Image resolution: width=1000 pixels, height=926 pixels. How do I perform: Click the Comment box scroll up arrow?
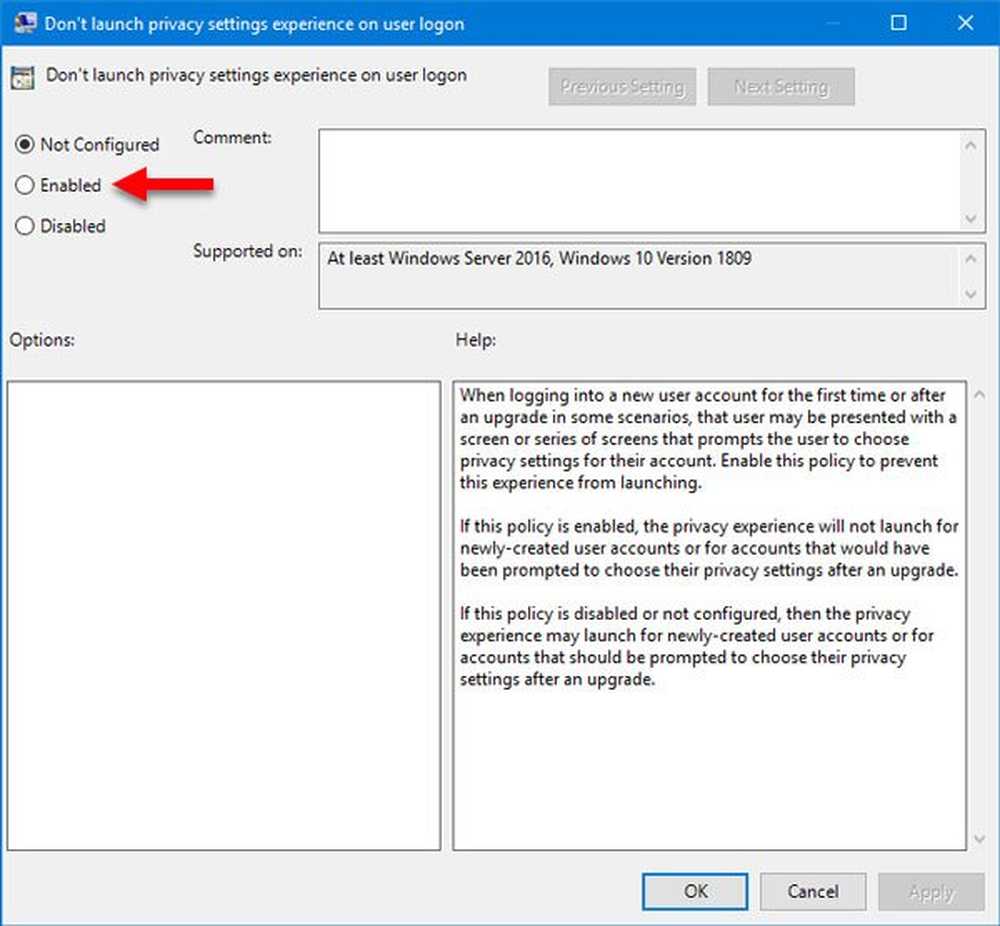click(971, 145)
